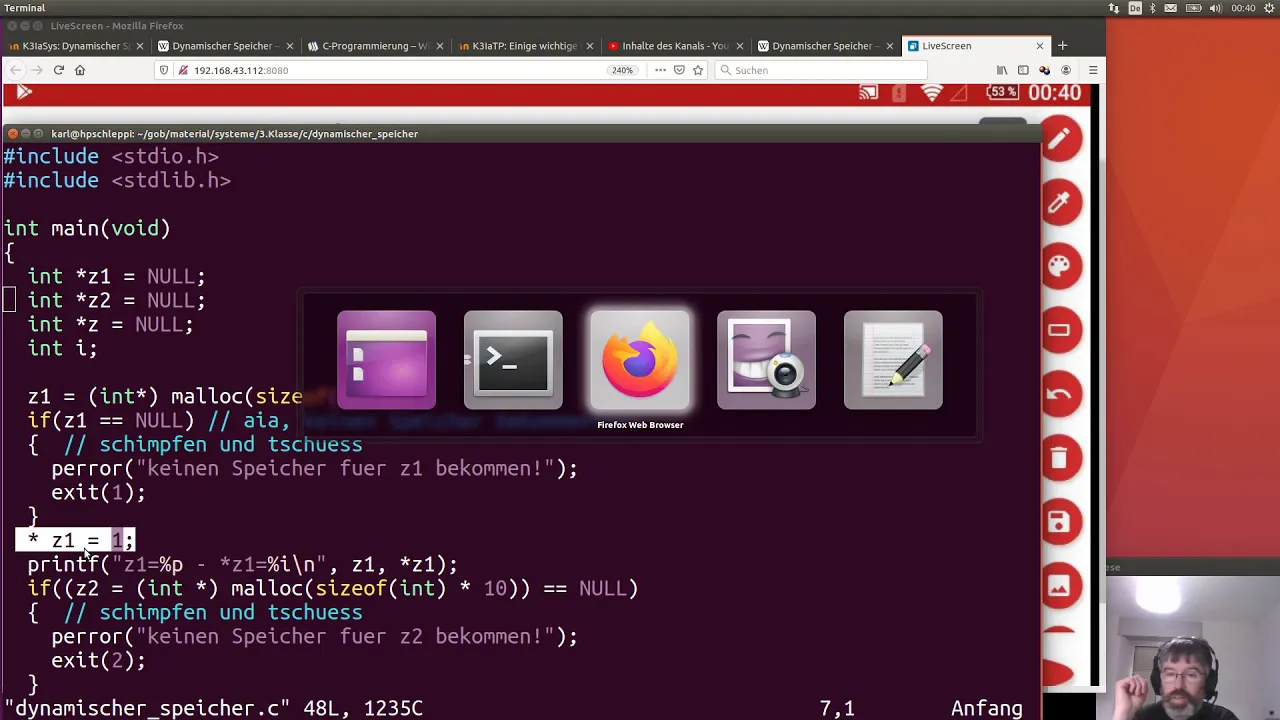Bookmark this page with the star icon
Screen dimensions: 1280x720
(x=698, y=70)
